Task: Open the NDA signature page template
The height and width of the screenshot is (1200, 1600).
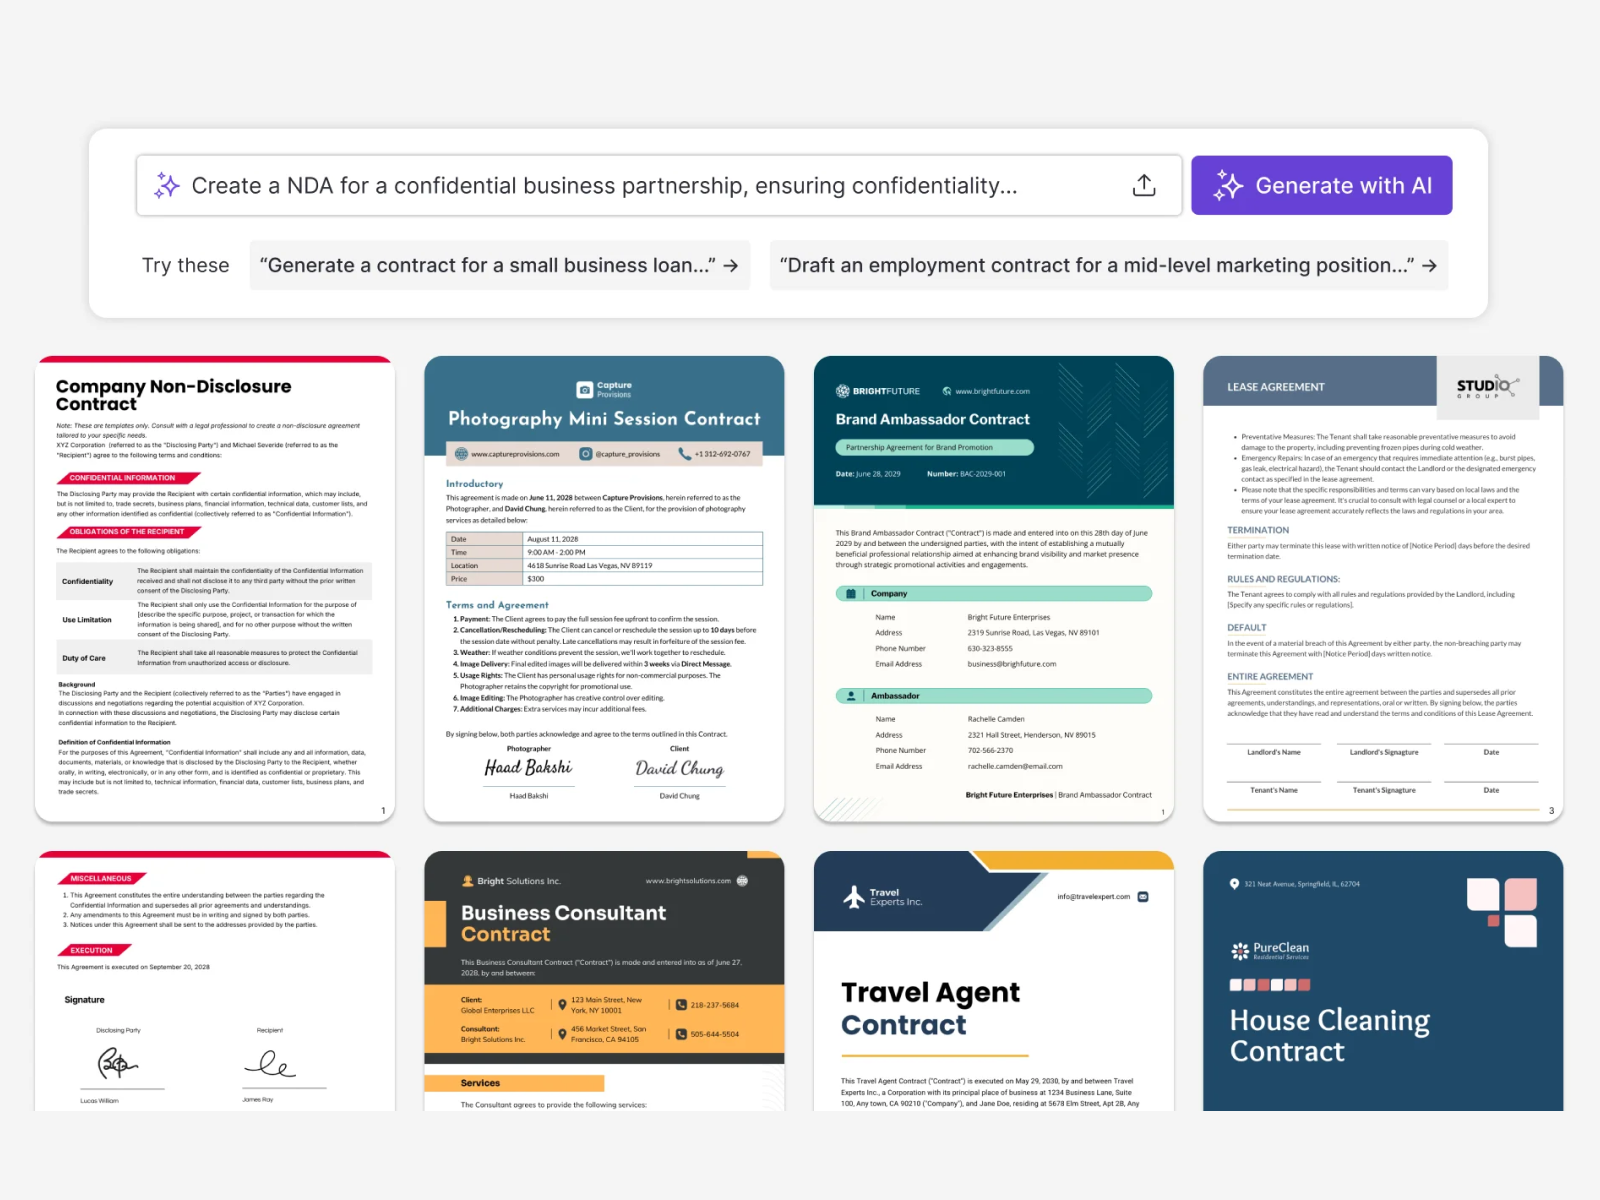Action: 215,980
